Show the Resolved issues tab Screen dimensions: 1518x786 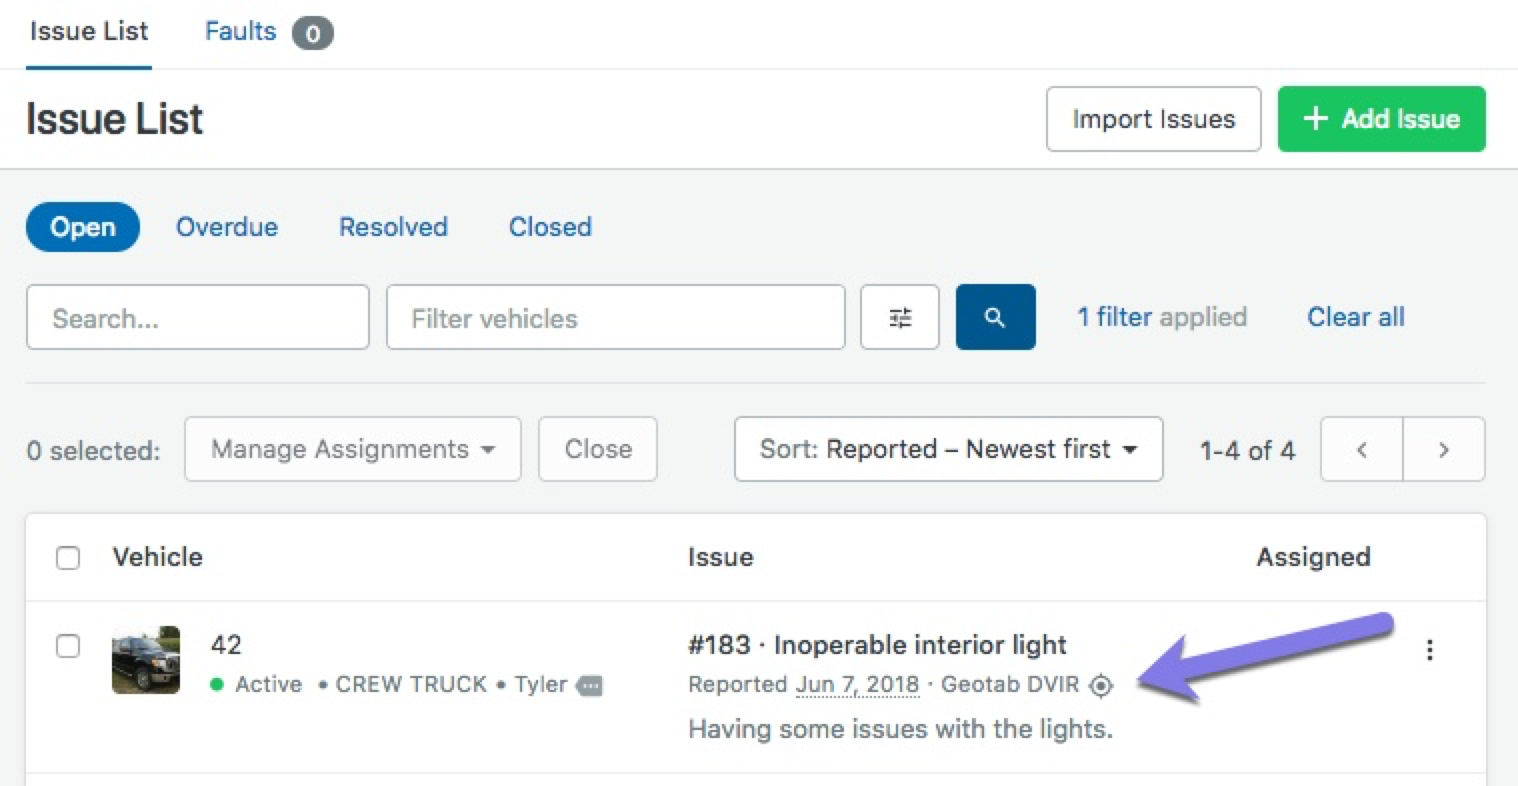(x=393, y=227)
